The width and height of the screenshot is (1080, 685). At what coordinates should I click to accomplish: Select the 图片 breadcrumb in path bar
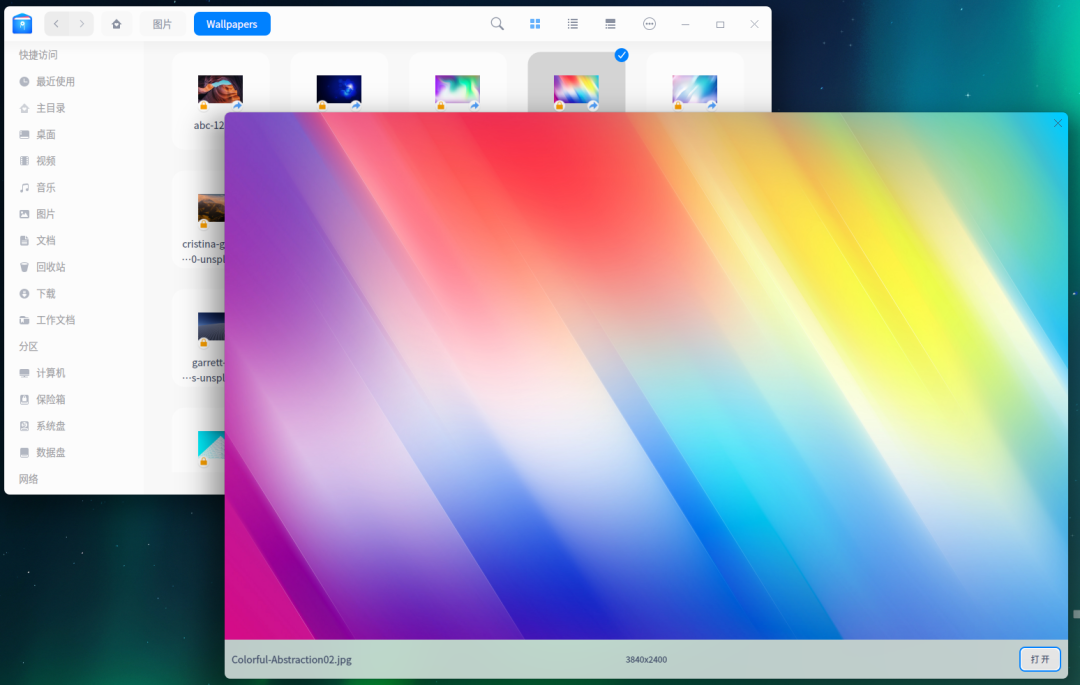point(162,24)
